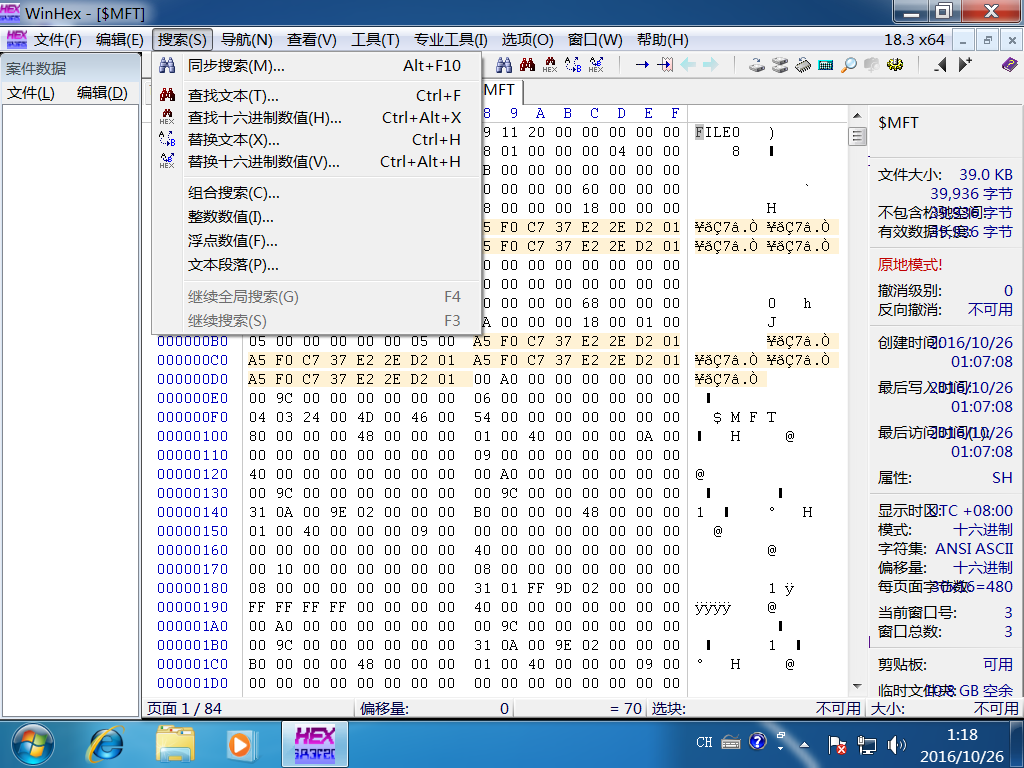The image size is (1024, 768).
Task: Open the 窗口(W) menu
Action: tap(595, 40)
